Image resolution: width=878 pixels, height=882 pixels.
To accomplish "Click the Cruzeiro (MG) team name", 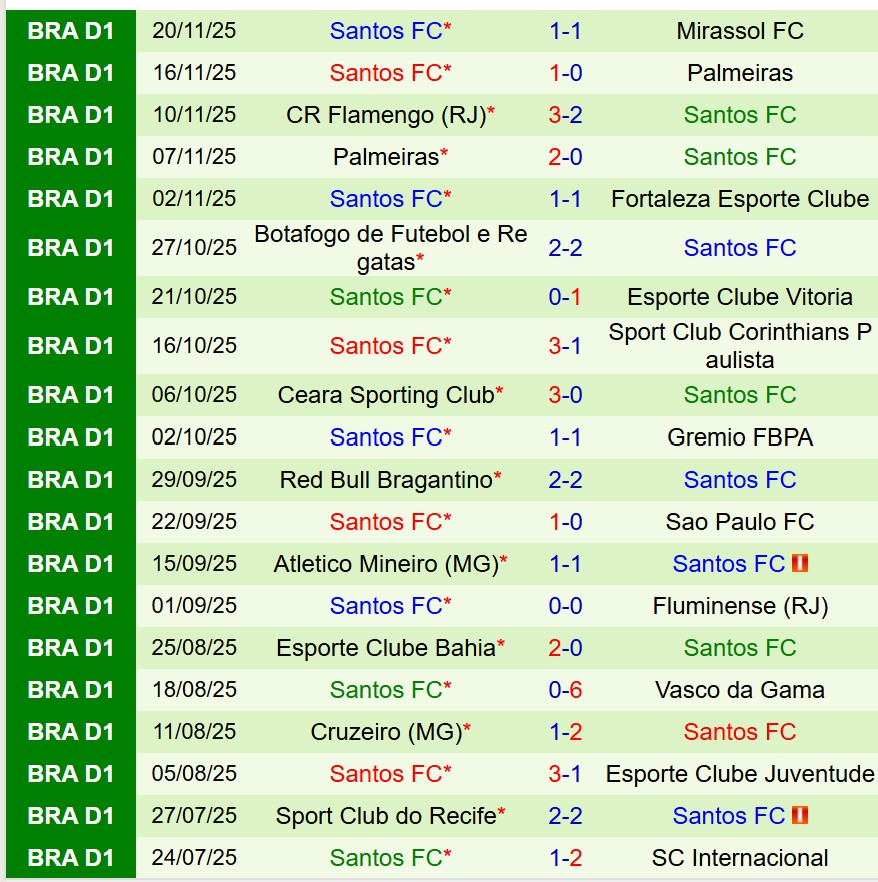I will pos(386,732).
